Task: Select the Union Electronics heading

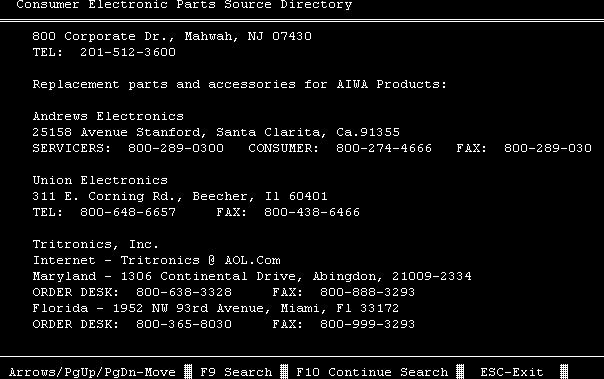Action: click(100, 180)
